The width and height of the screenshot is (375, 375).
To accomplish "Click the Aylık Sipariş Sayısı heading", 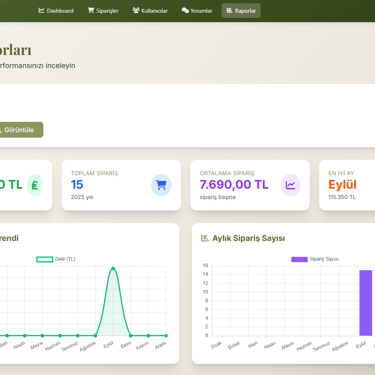I will (x=249, y=238).
